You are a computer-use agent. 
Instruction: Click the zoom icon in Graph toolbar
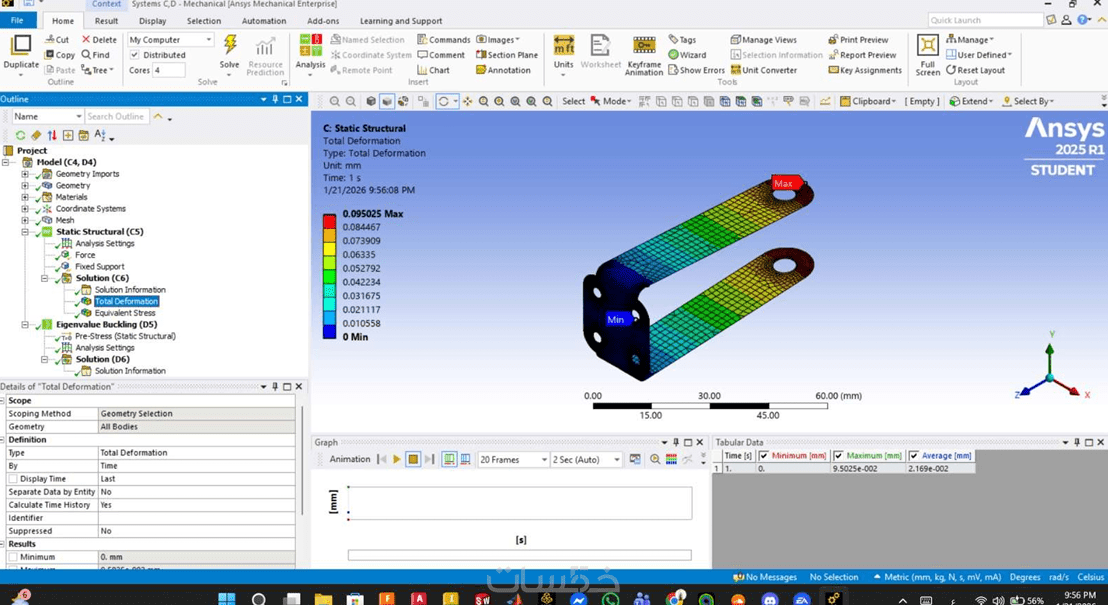(x=655, y=459)
